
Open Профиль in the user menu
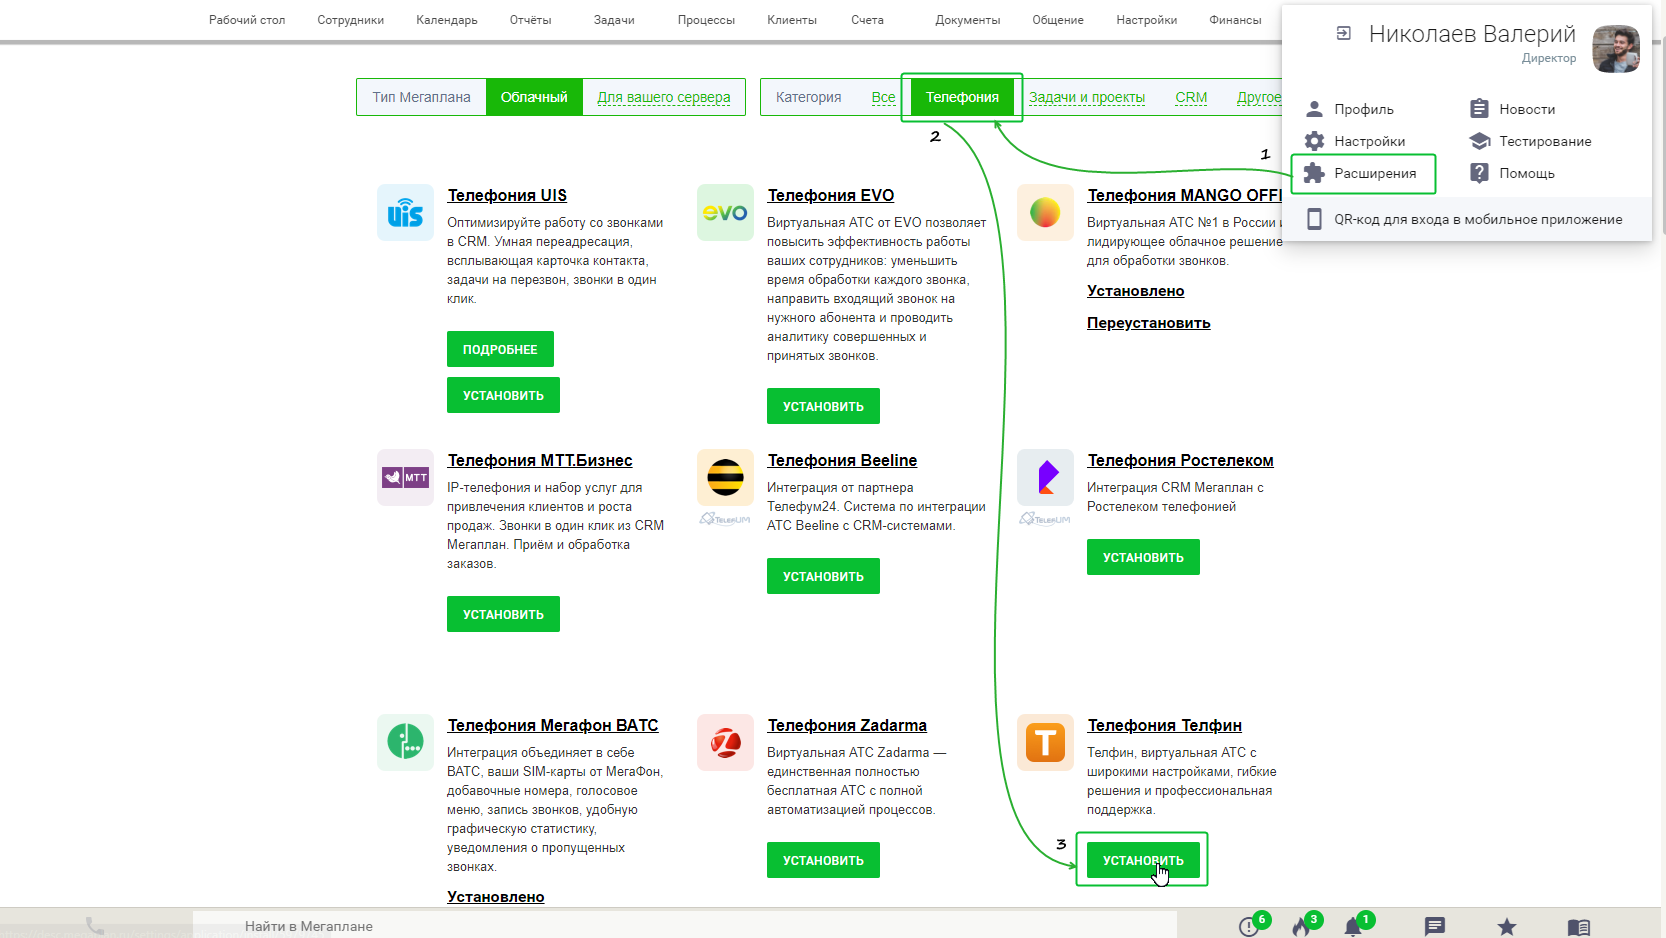point(1364,109)
